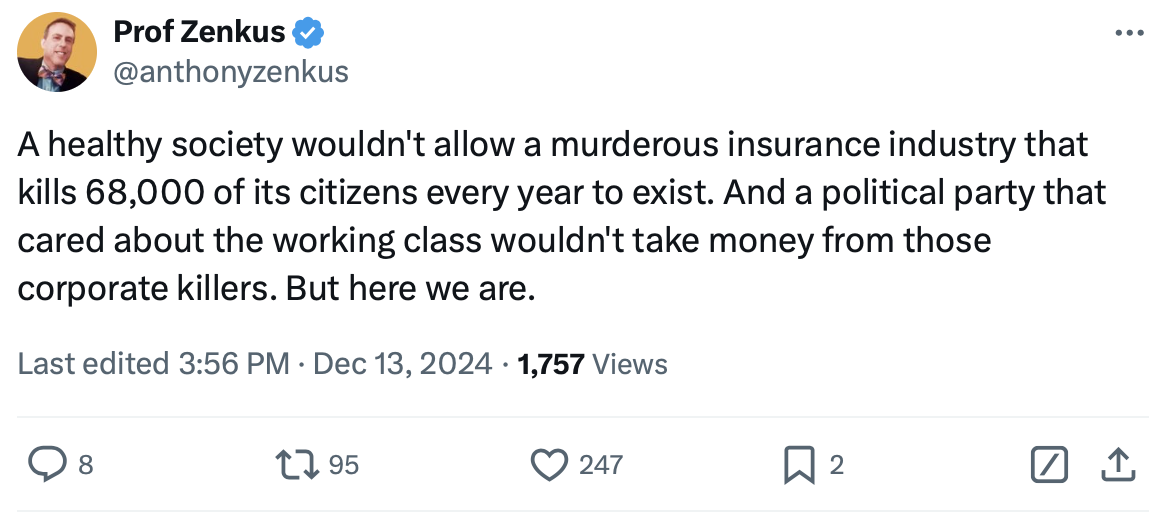This screenshot has height=524, width=1170.
Task: Click the blue verified checkmark badge
Action: pos(308,33)
